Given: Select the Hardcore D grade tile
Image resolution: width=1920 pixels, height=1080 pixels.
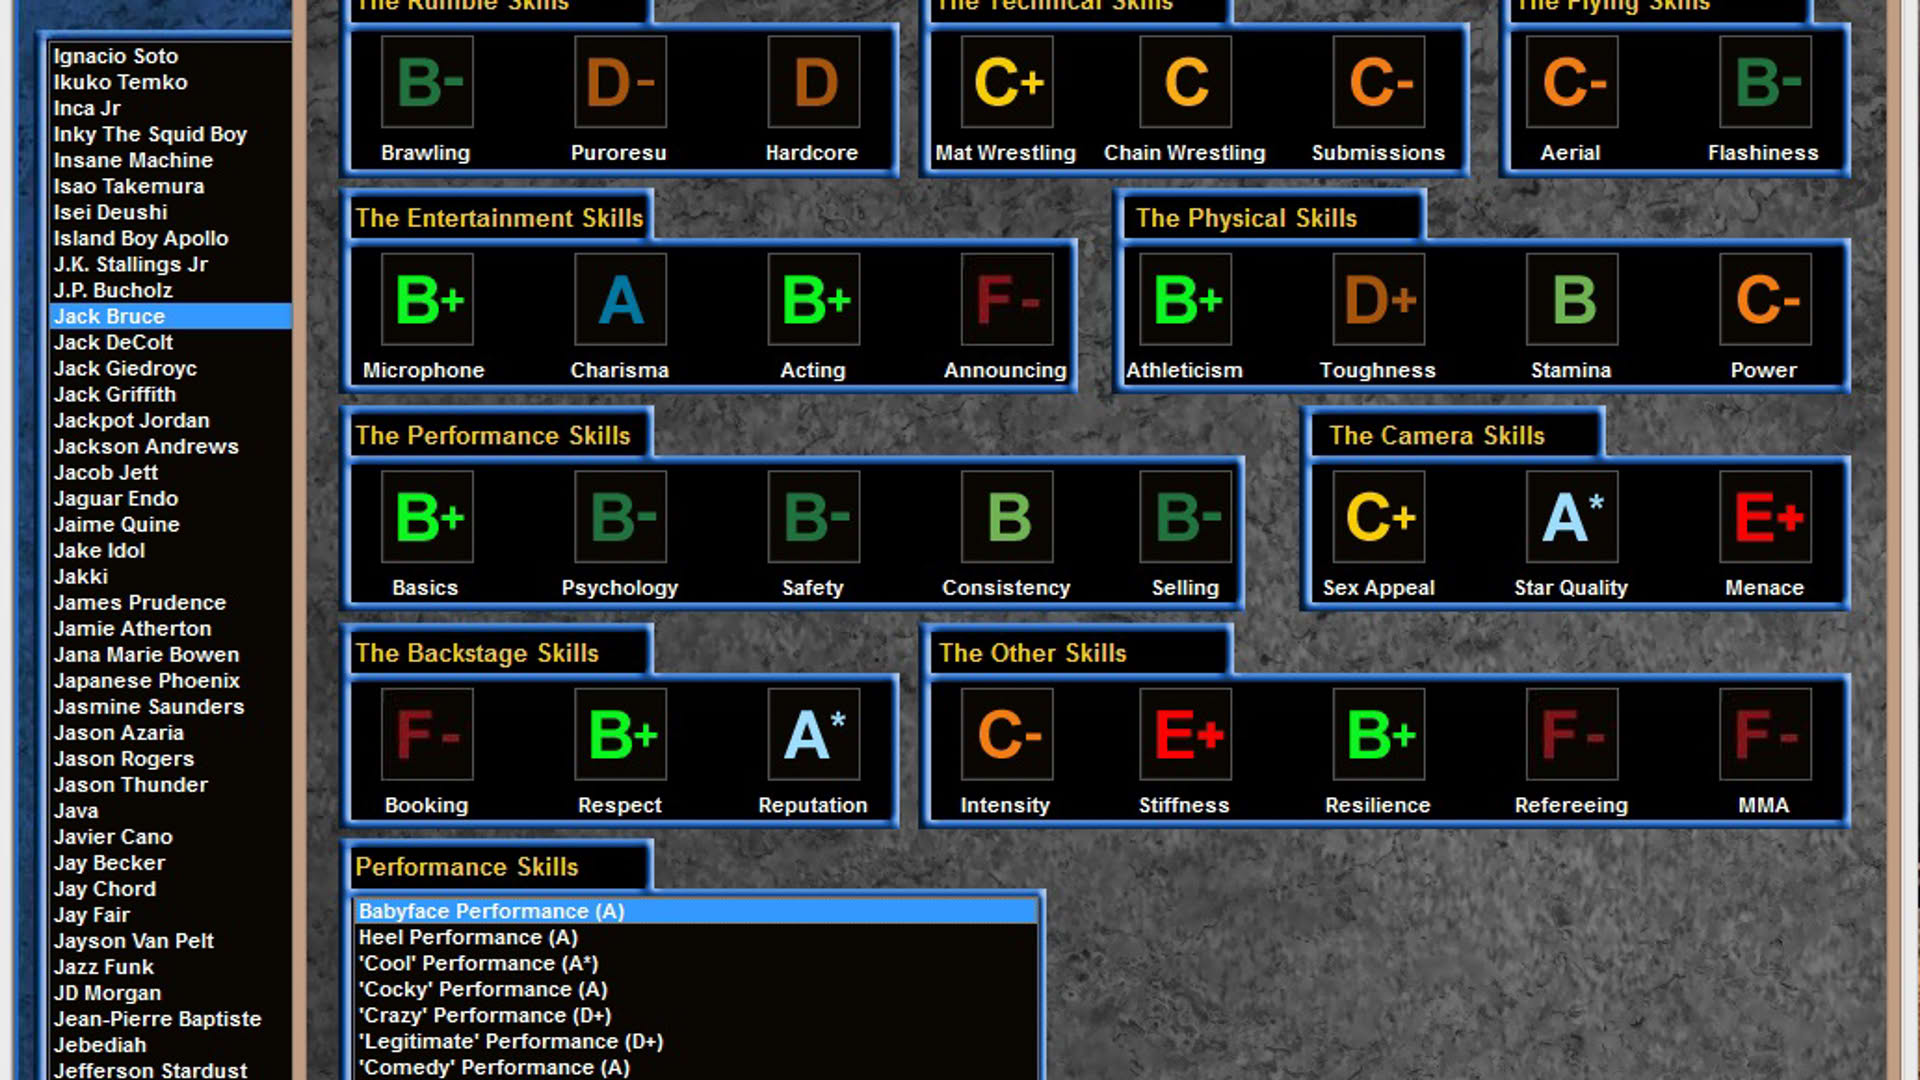Looking at the screenshot, I should pyautogui.click(x=813, y=82).
